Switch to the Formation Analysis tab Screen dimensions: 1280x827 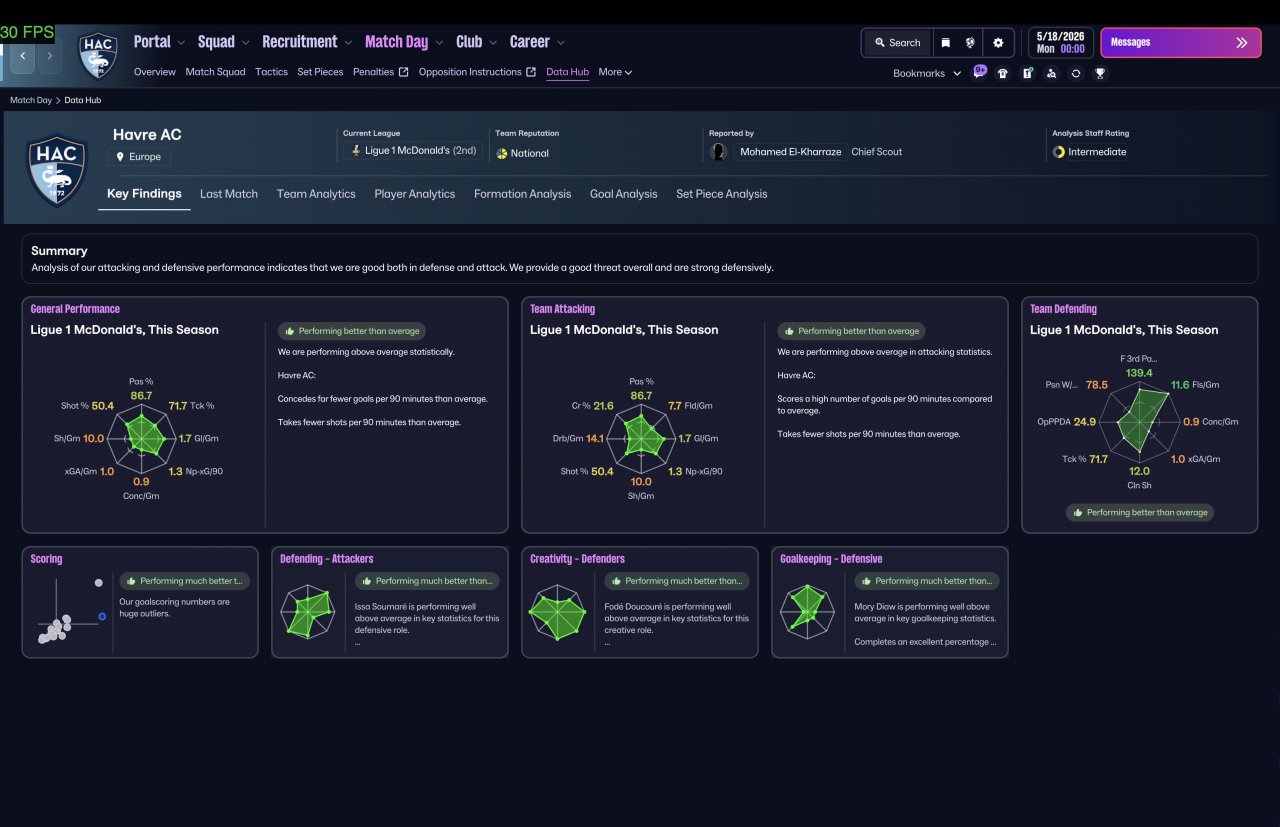click(x=522, y=194)
